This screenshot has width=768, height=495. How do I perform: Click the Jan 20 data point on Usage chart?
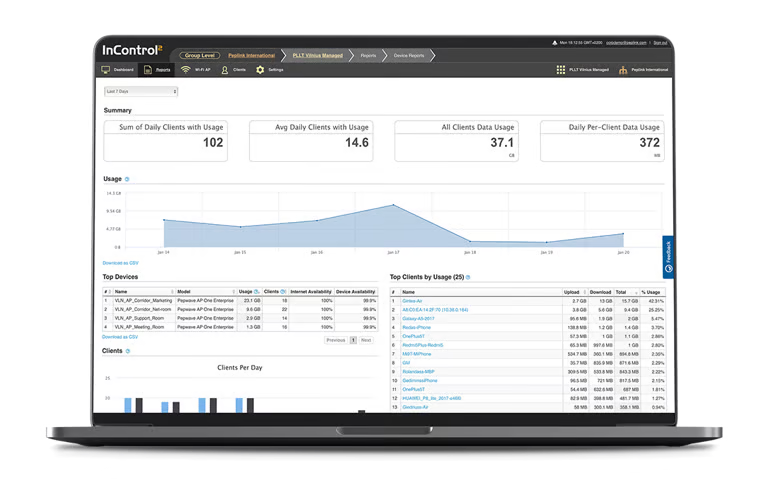pyautogui.click(x=623, y=234)
